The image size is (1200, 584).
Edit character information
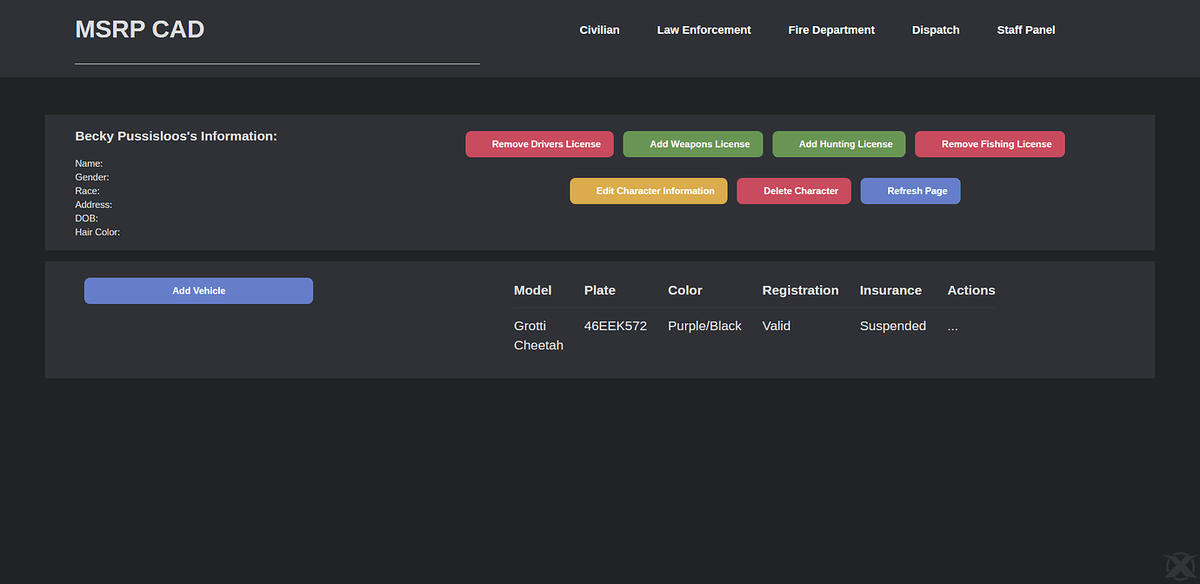(649, 191)
